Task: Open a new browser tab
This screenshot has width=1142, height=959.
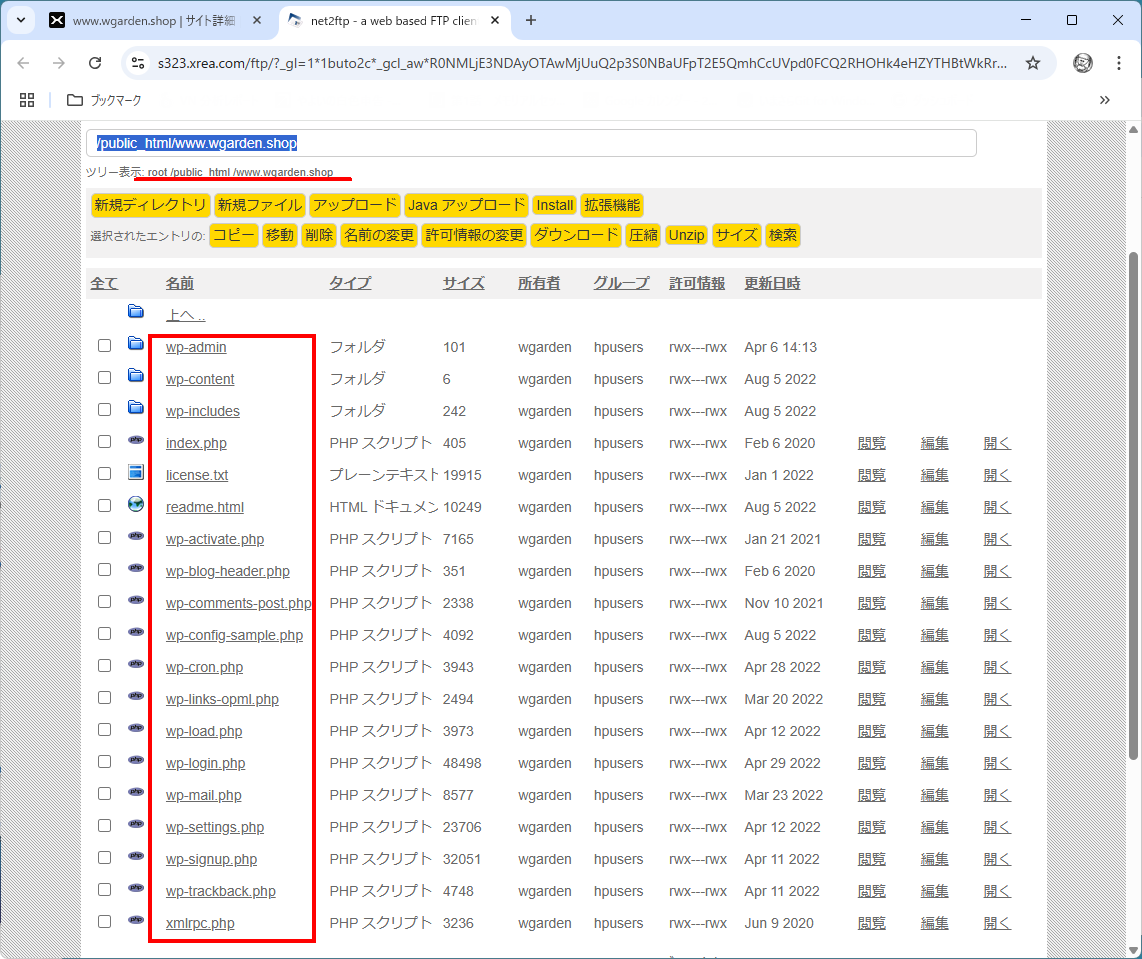Action: point(530,20)
